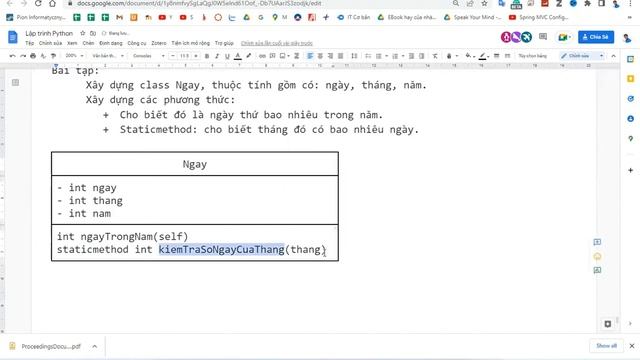Expand the ProceedingsDocu pdf download chevron
The image size is (640, 360).
95,346
